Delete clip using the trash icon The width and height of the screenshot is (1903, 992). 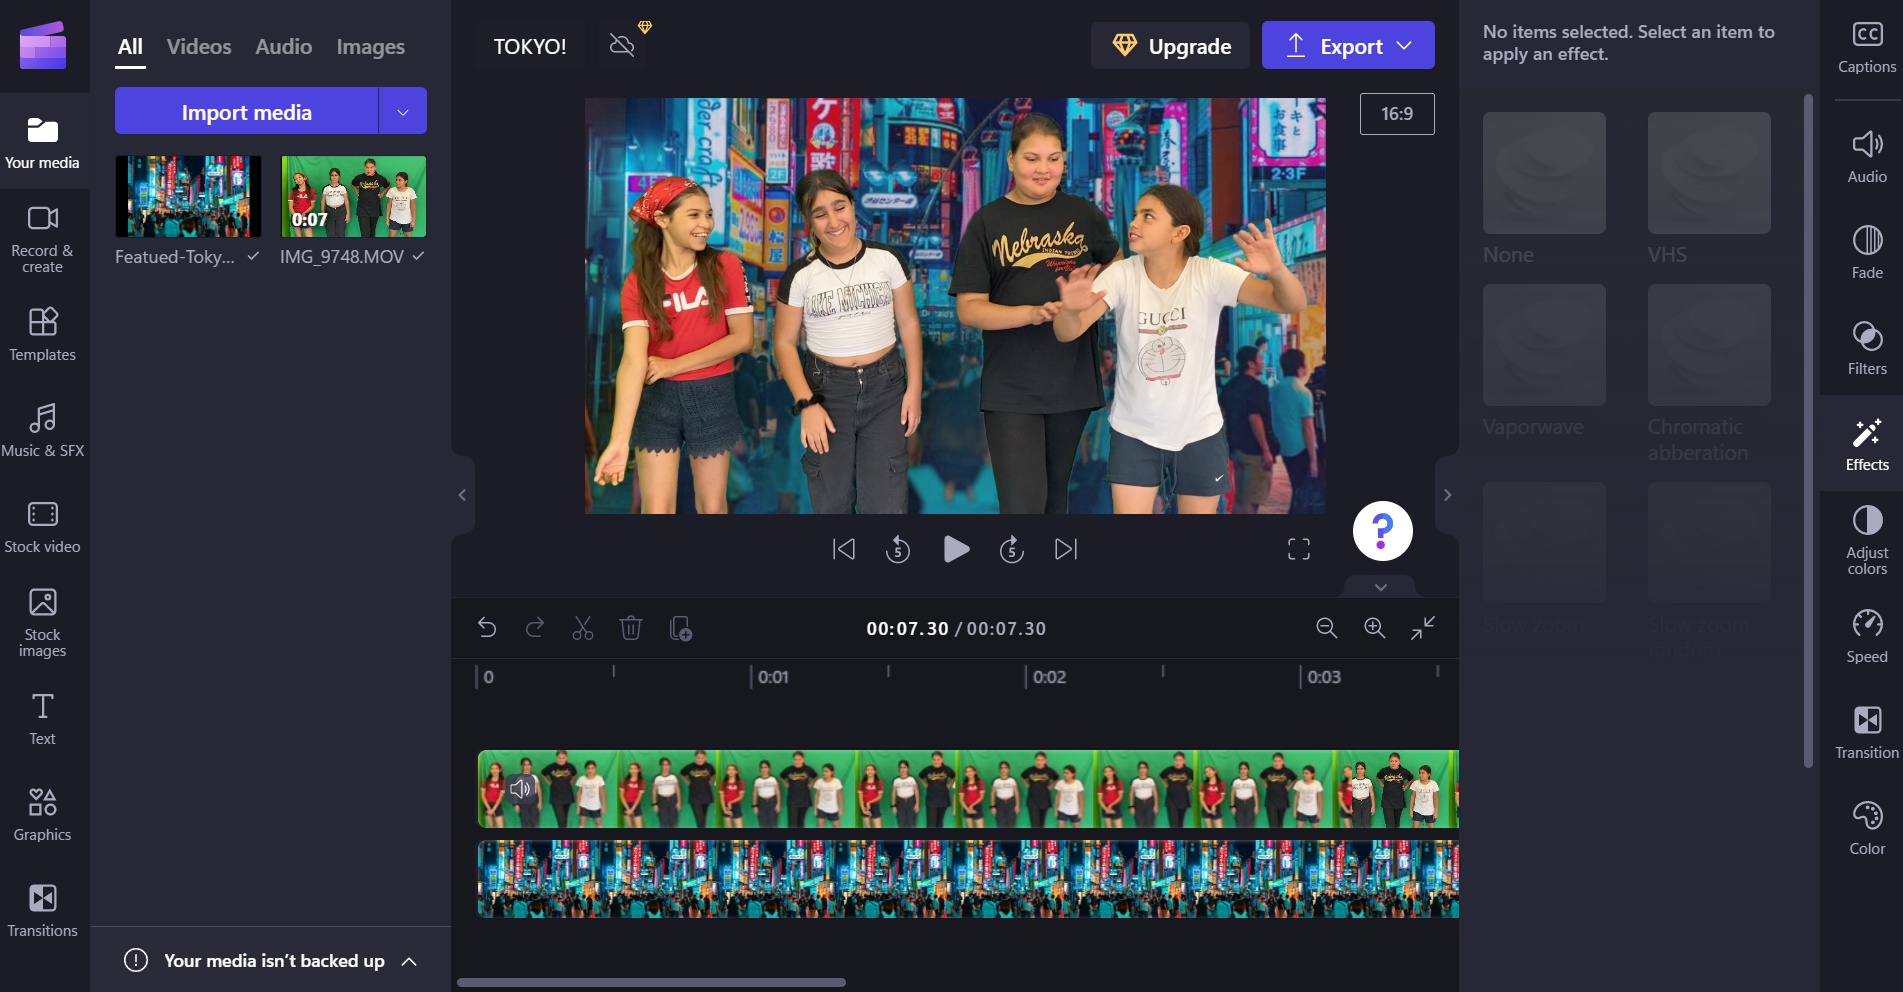(631, 628)
